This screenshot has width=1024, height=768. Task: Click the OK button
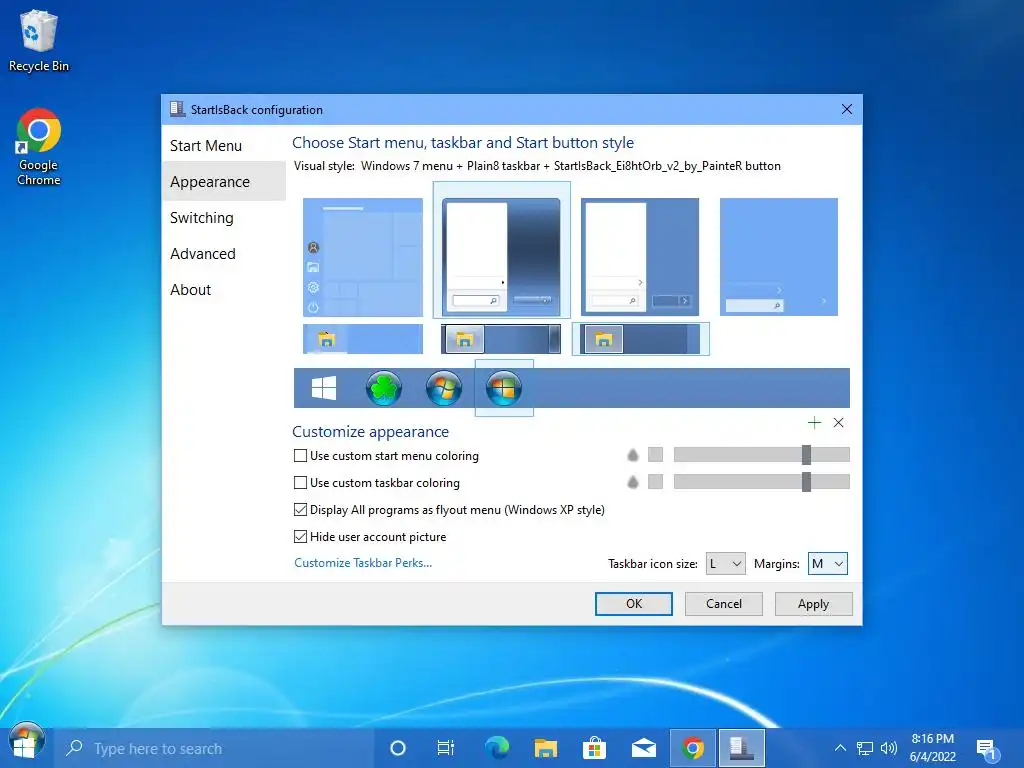[633, 604]
